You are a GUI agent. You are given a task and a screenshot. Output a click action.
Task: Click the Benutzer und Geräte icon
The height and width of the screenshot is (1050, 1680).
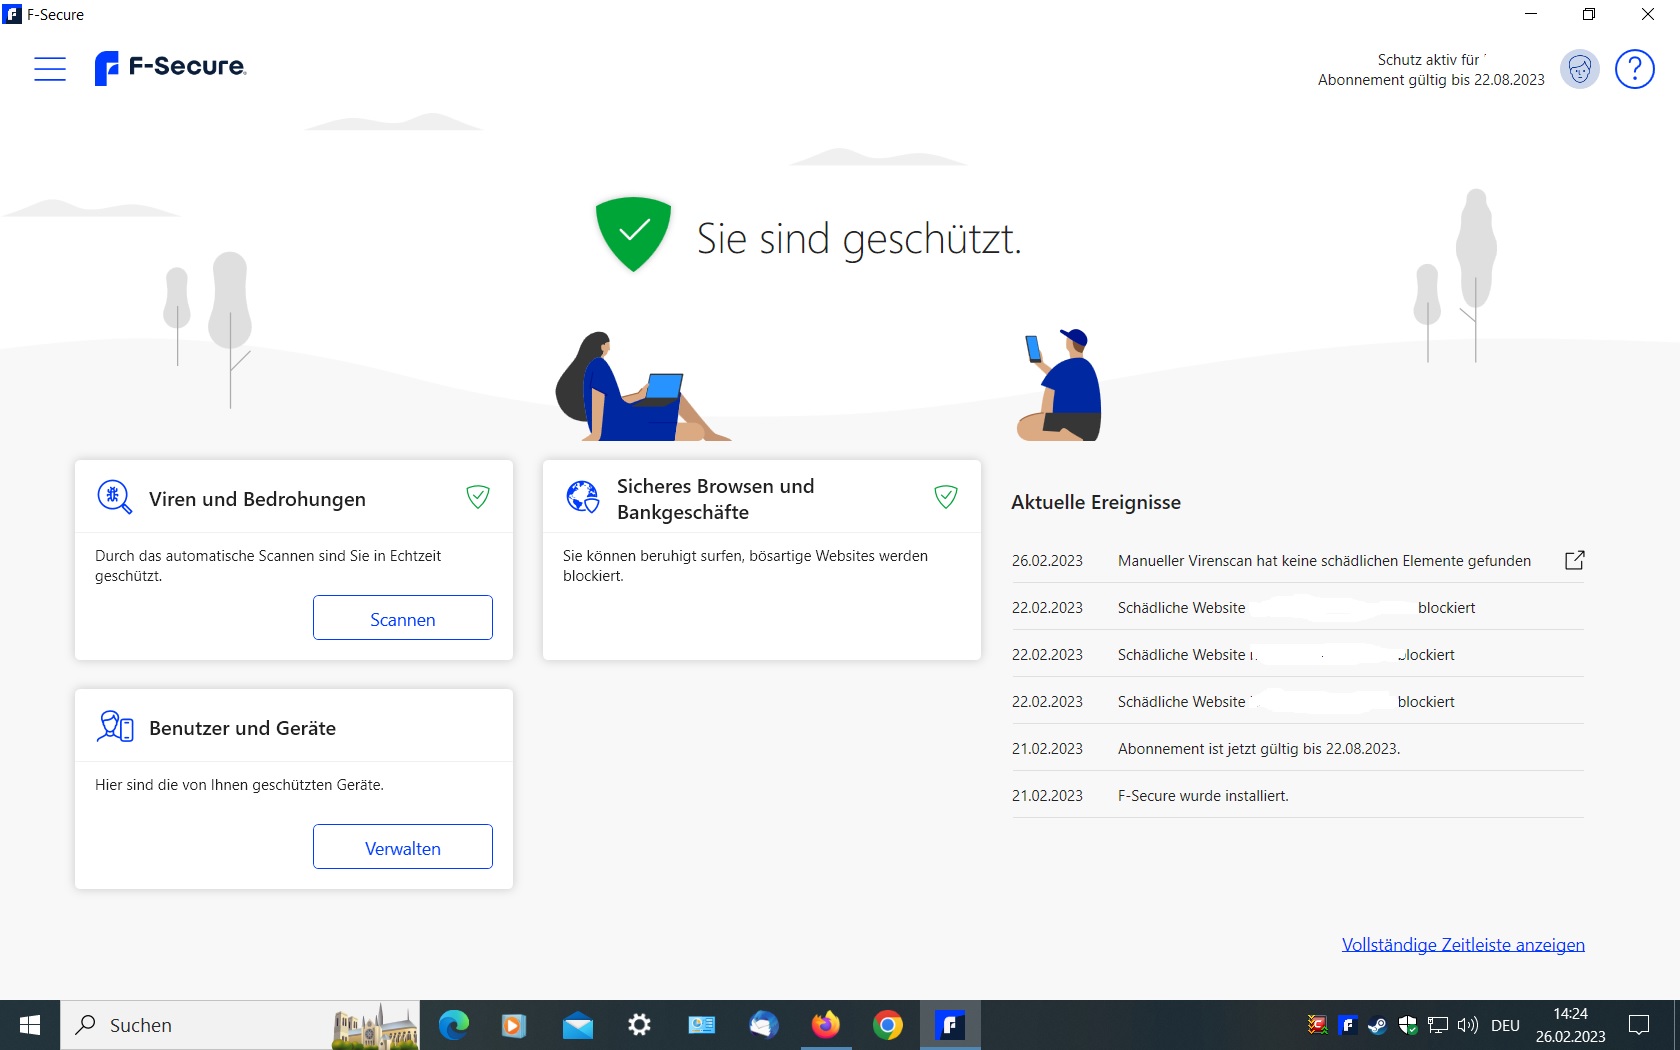click(x=115, y=726)
